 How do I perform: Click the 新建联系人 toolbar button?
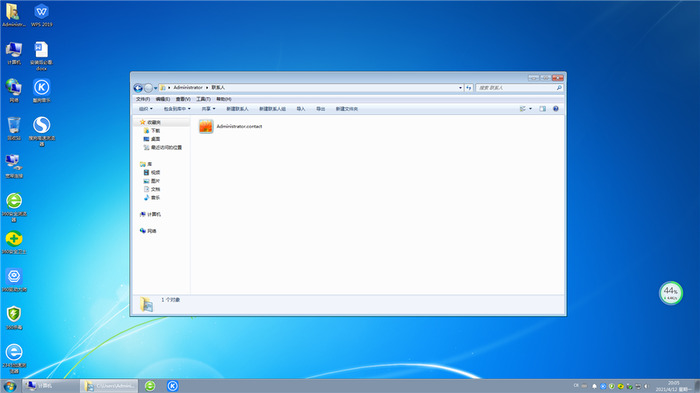[237, 109]
